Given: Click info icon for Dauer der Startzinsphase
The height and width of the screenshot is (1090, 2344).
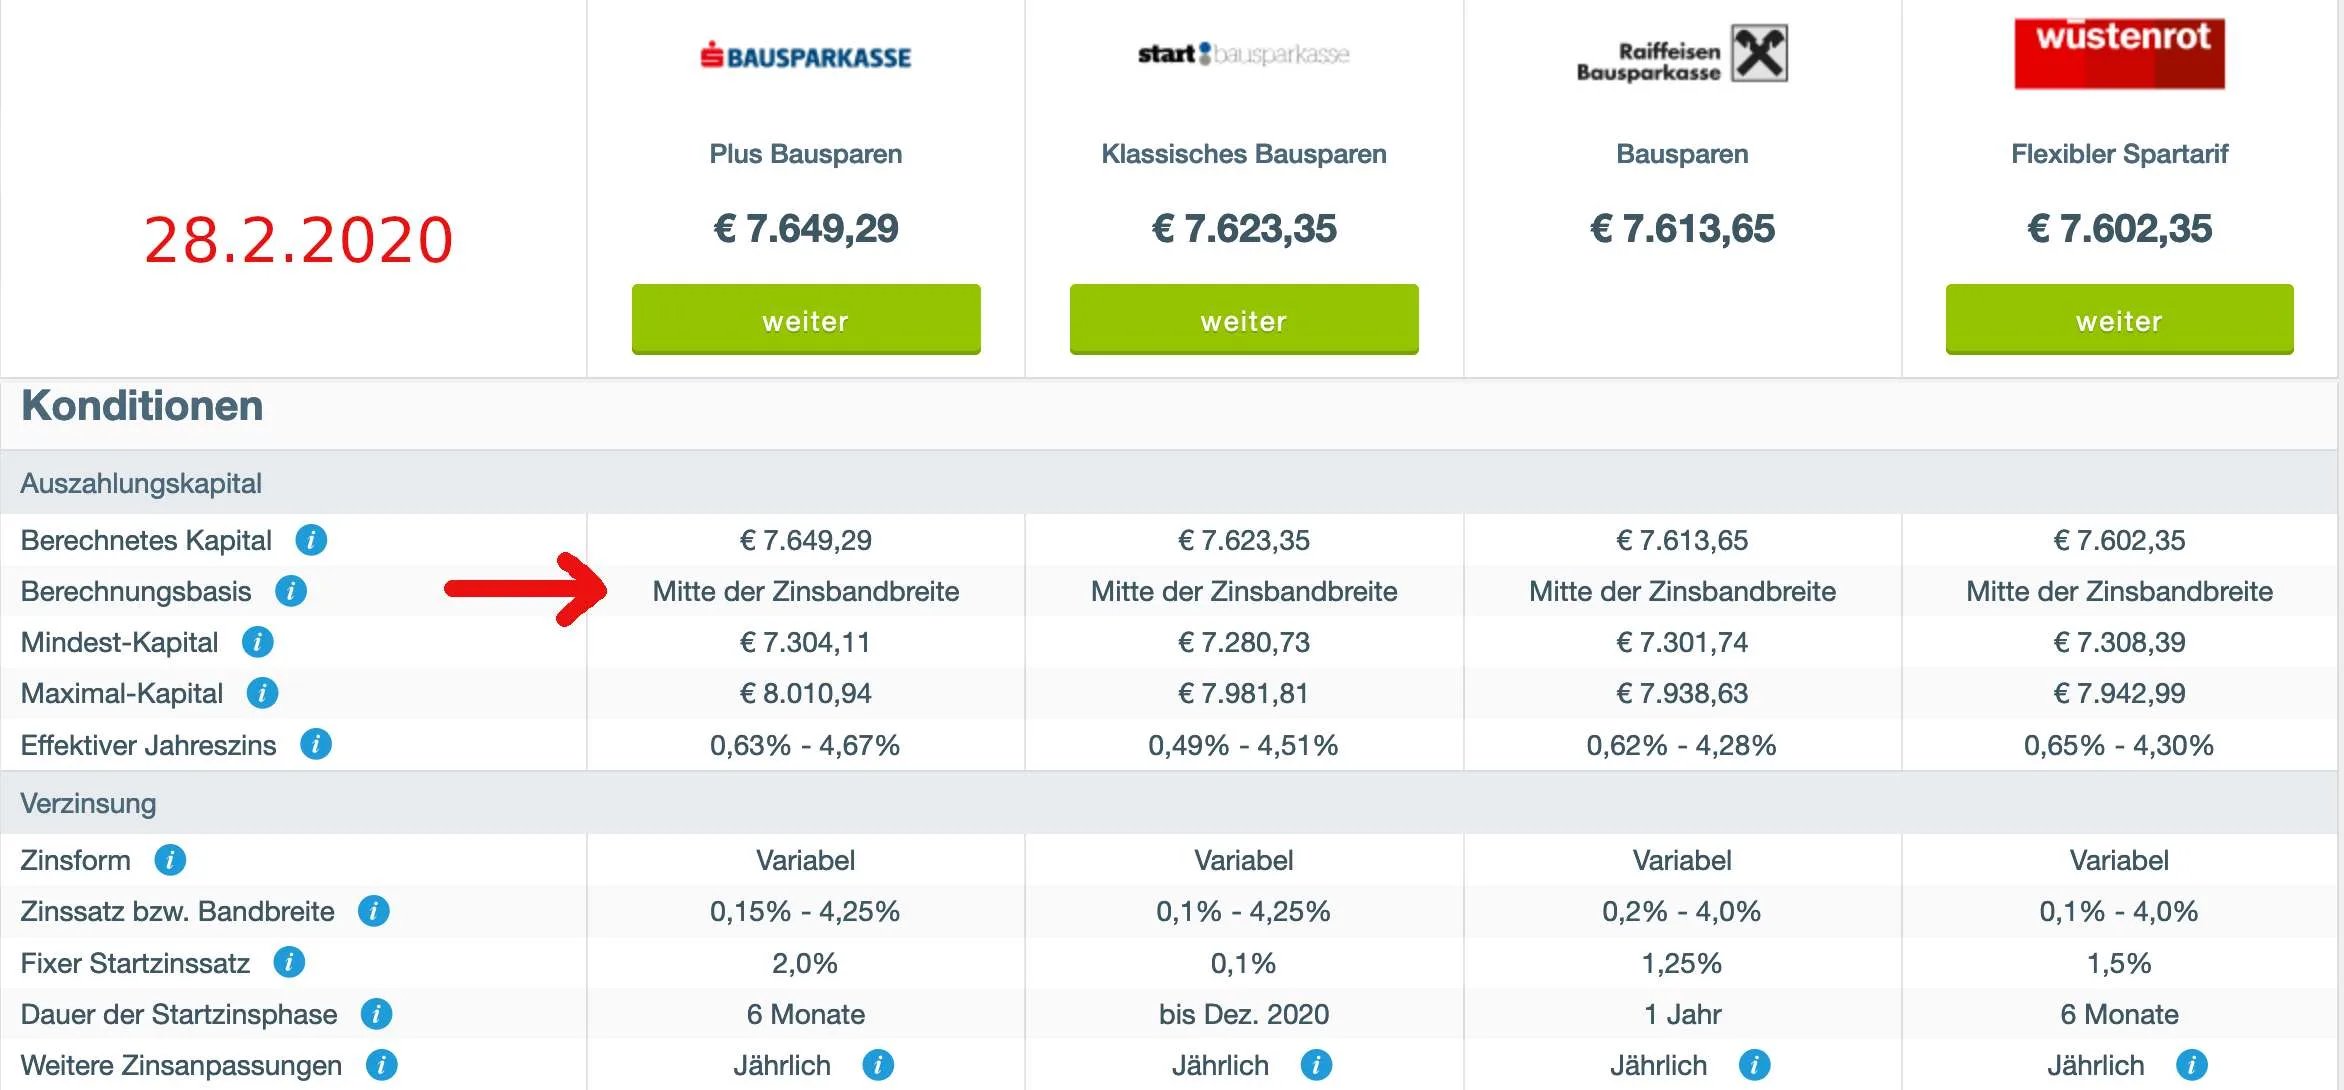Looking at the screenshot, I should pos(376,1014).
